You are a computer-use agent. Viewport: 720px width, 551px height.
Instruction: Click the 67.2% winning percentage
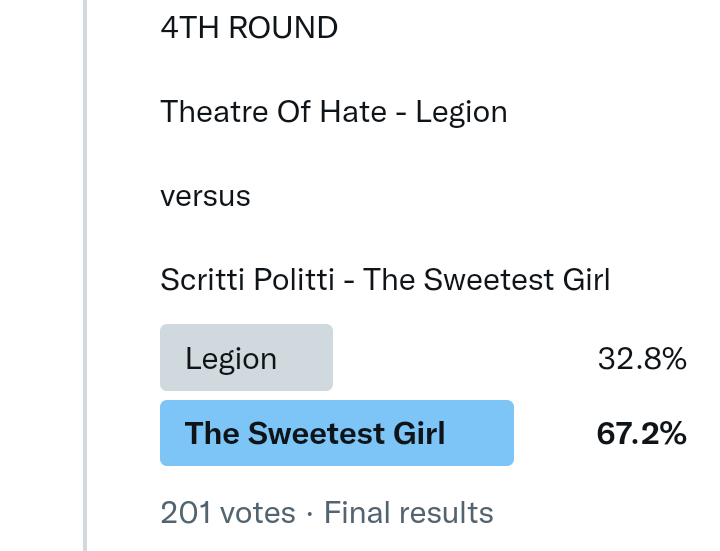pyautogui.click(x=641, y=433)
